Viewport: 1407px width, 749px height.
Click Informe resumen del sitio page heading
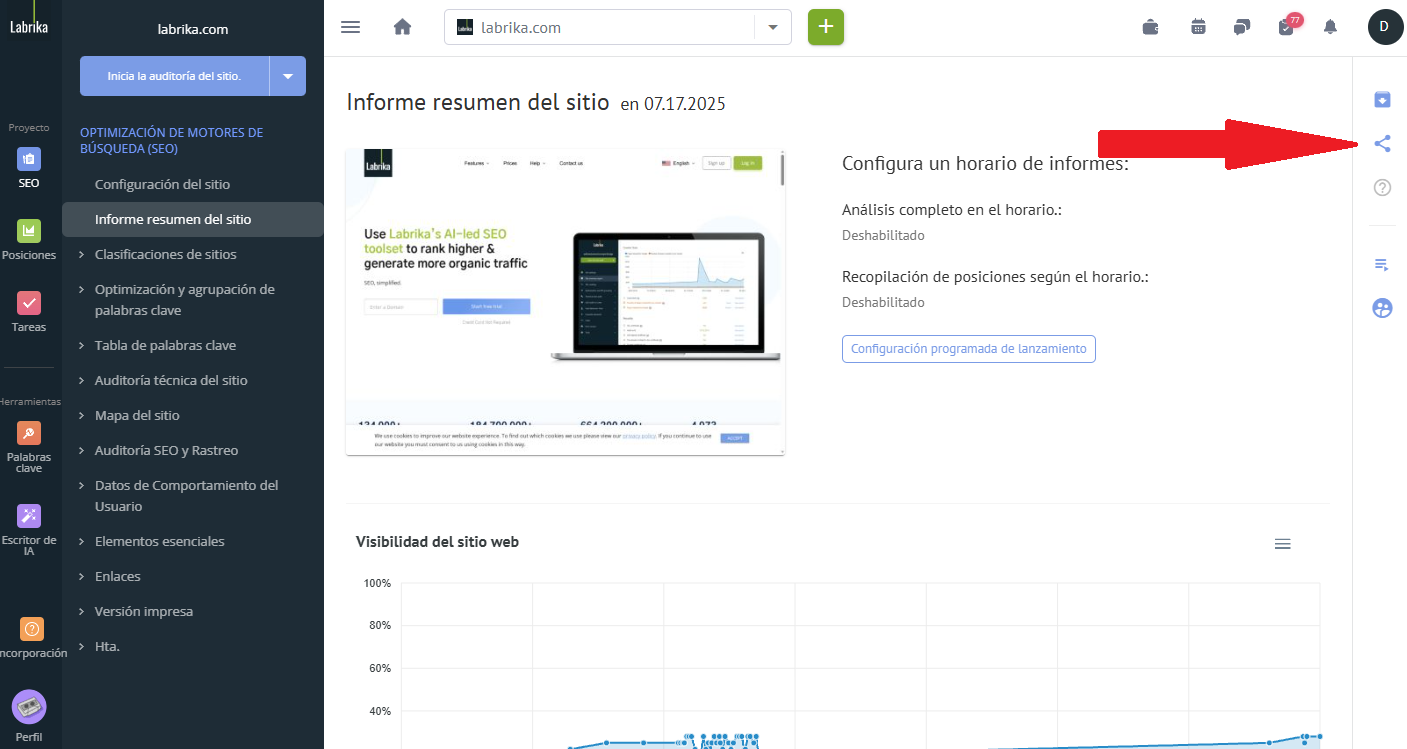point(478,102)
